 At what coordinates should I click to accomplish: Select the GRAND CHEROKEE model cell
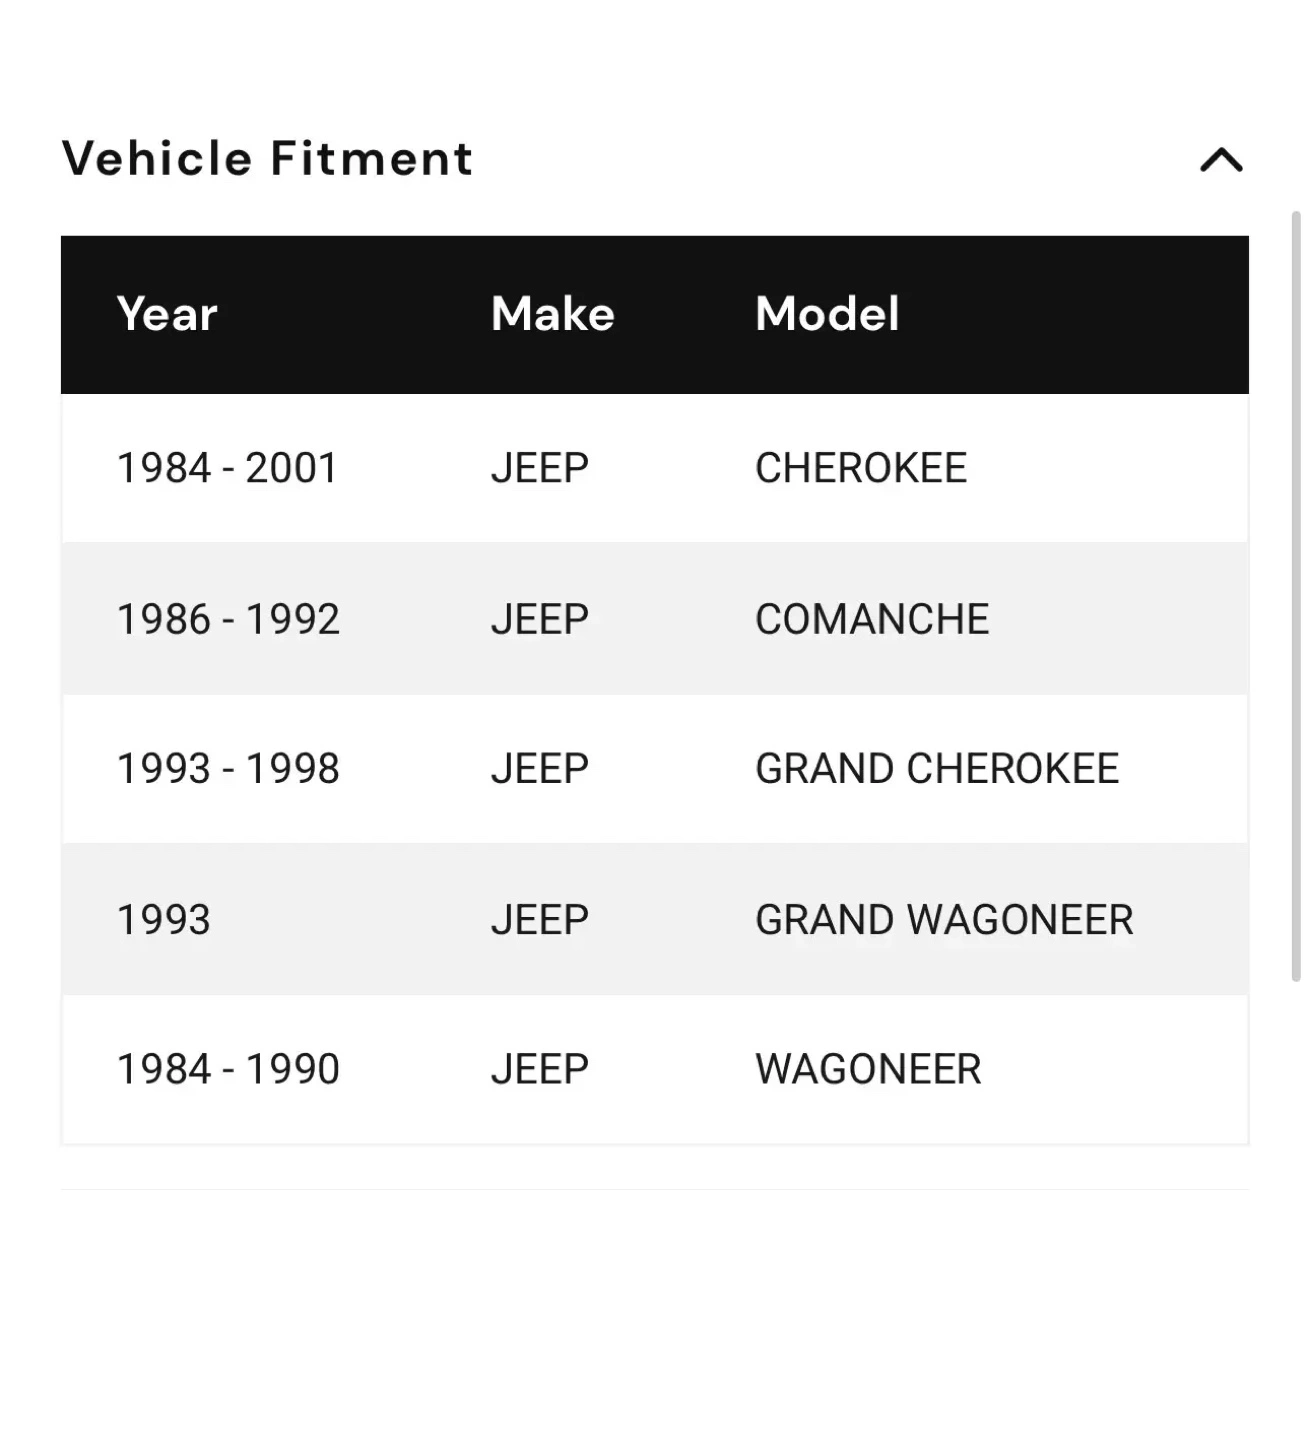[x=936, y=769]
